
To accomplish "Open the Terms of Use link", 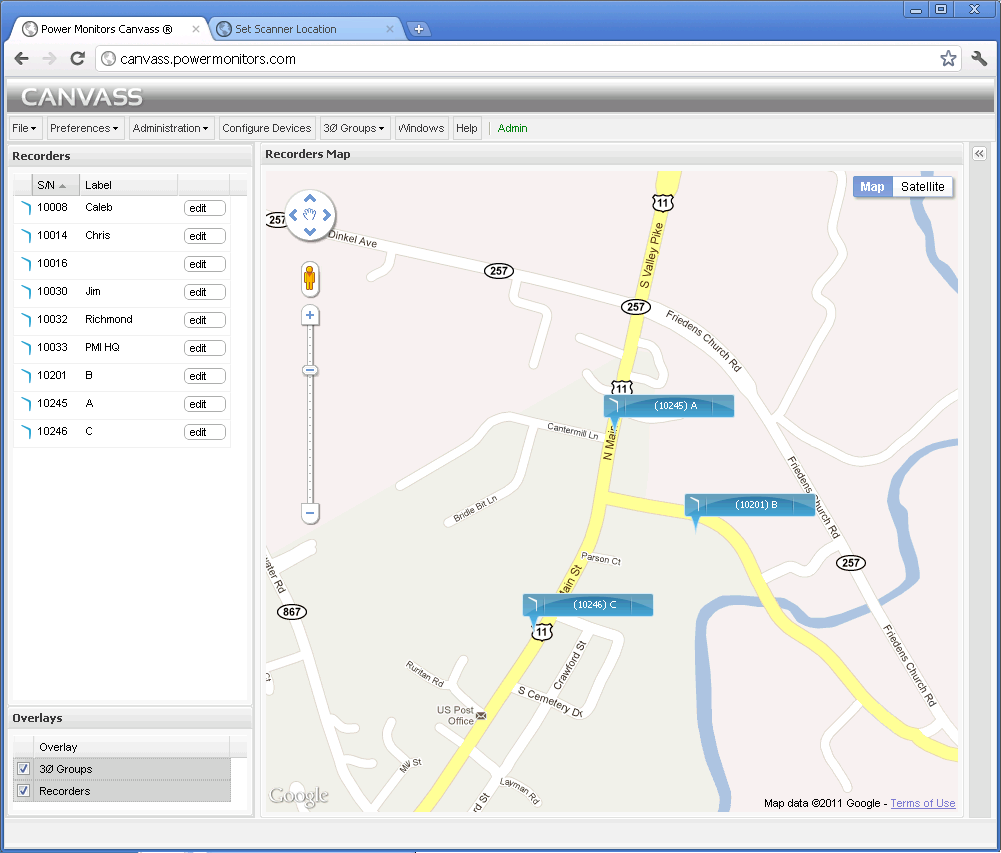I will point(922,803).
